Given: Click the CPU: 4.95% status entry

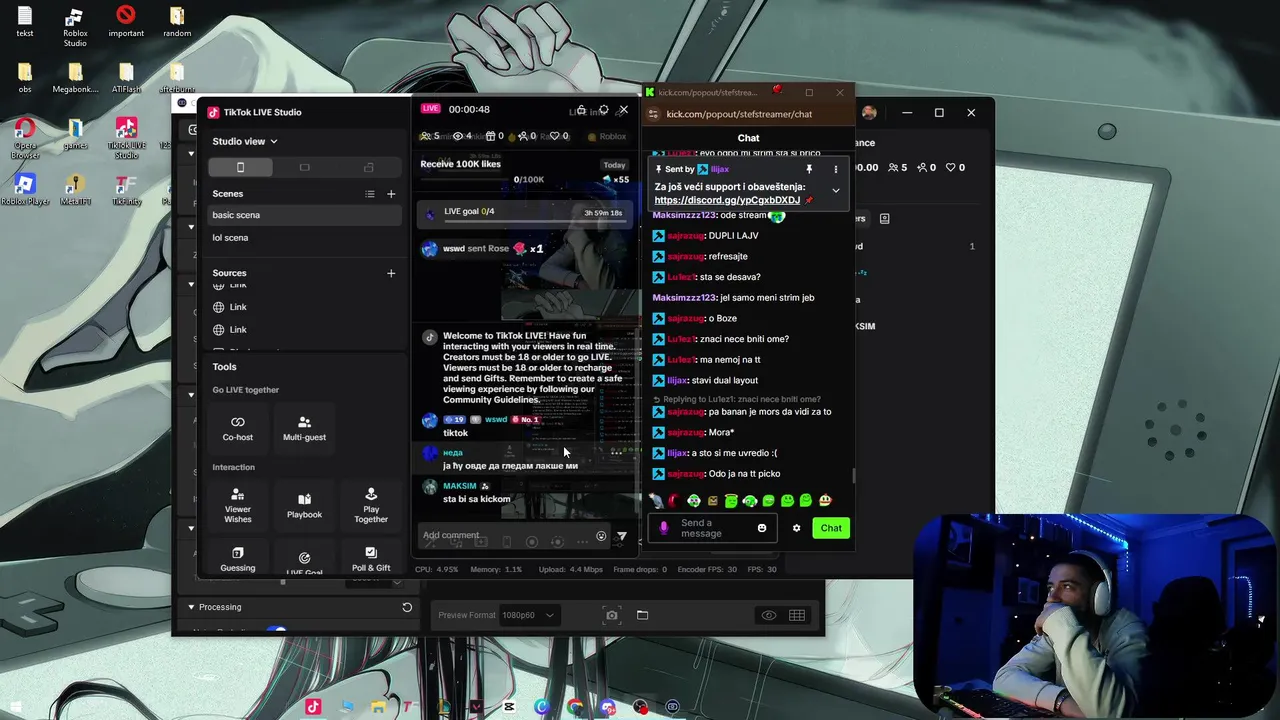Looking at the screenshot, I should click(436, 569).
